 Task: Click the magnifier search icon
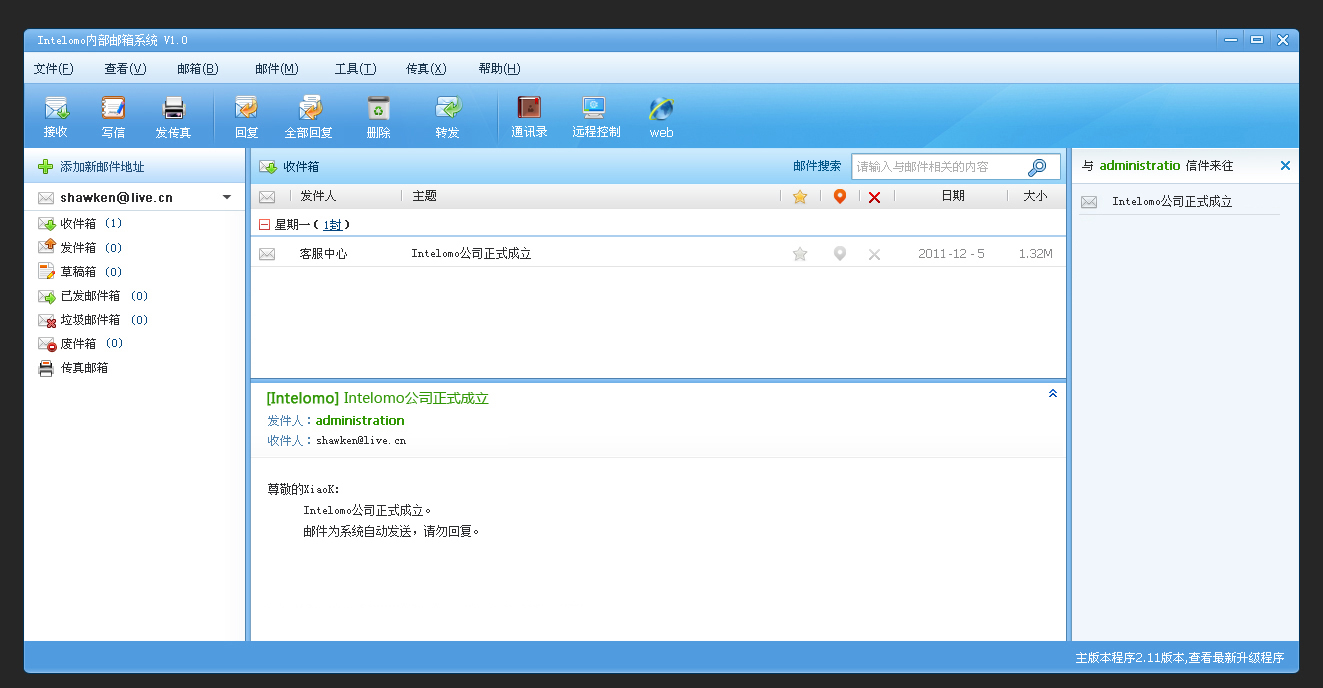point(1037,167)
